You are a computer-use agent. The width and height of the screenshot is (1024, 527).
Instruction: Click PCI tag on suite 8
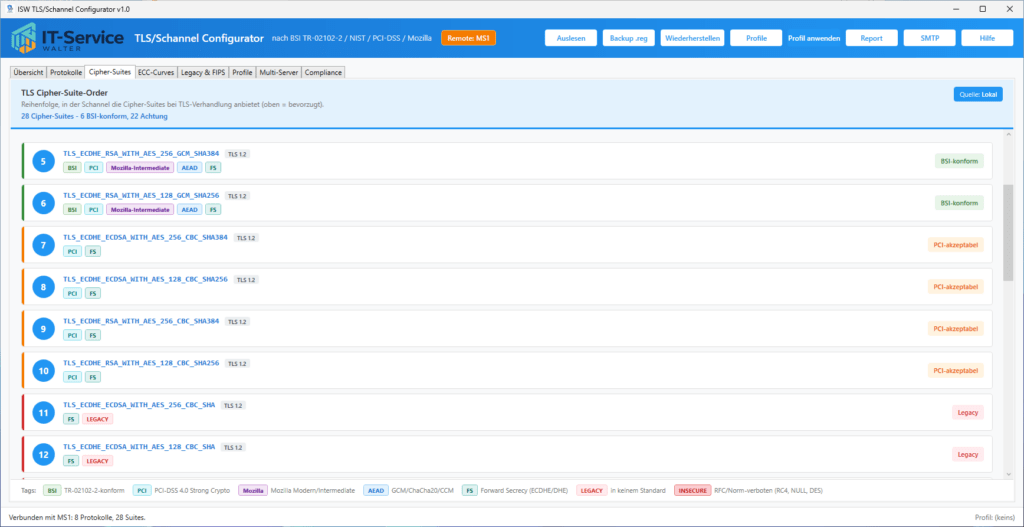(x=72, y=293)
